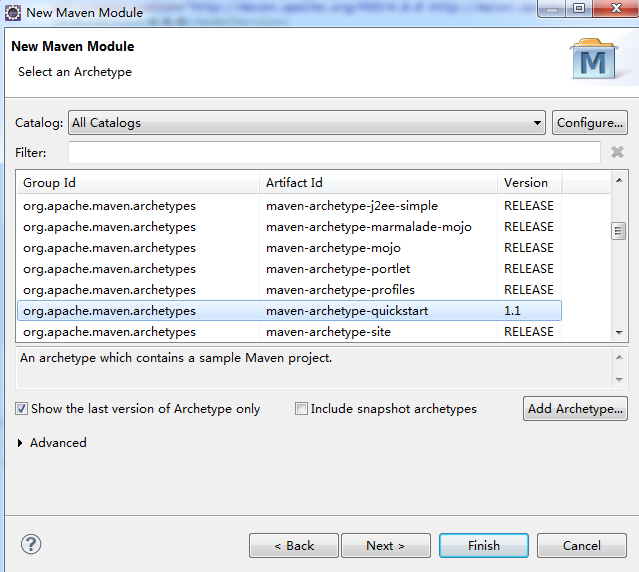Screen dimensions: 639x572
Task: Clear the filter with the X icon
Action: coord(617,152)
